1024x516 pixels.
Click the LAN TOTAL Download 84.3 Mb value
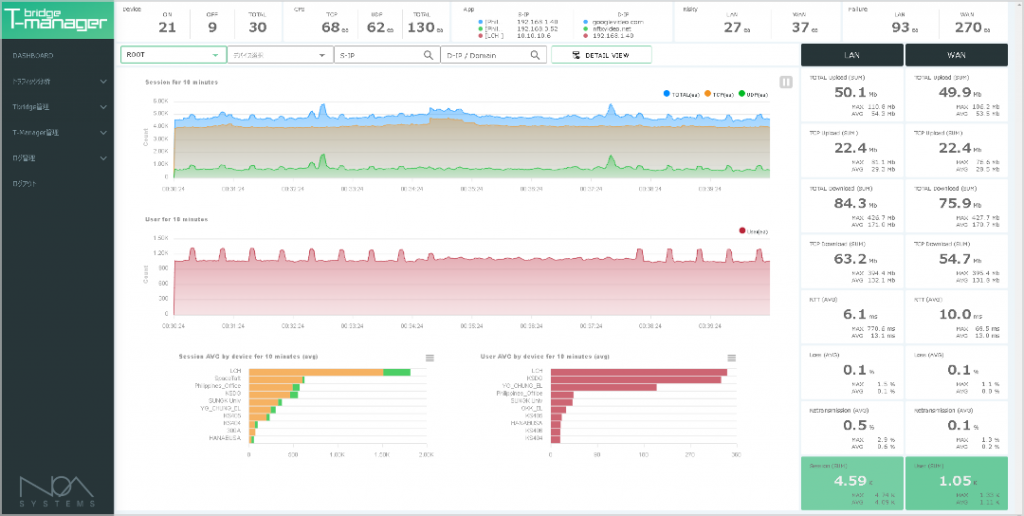click(x=852, y=203)
